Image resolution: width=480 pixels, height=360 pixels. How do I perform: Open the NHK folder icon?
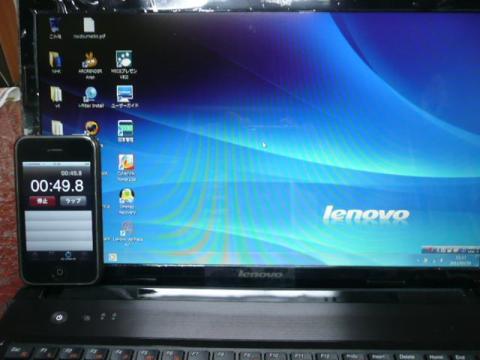(56, 62)
